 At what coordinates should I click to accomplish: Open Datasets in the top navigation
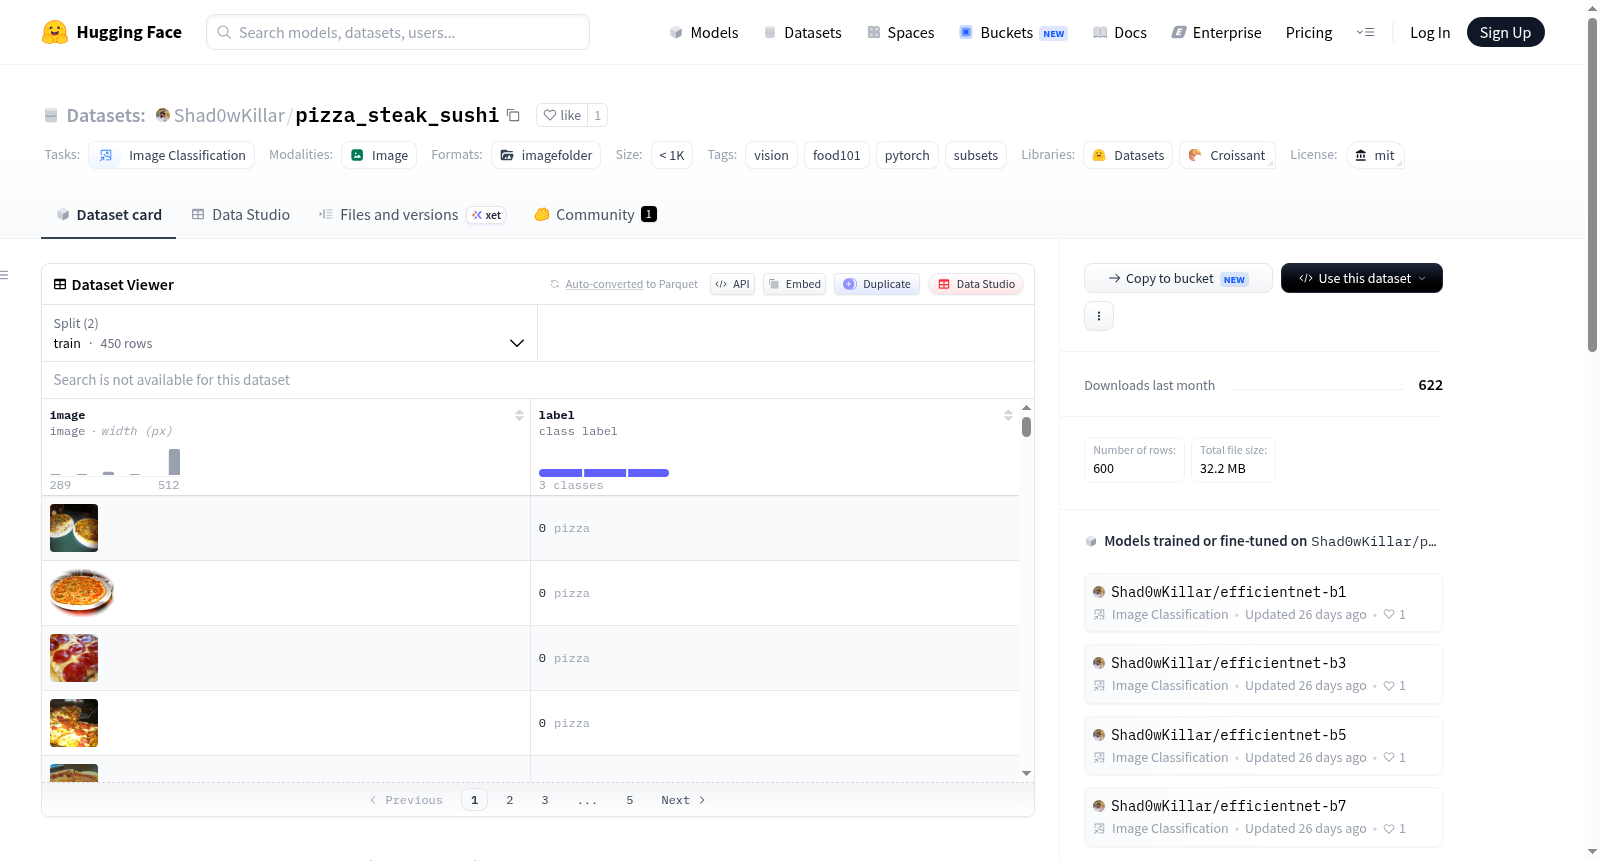click(803, 33)
